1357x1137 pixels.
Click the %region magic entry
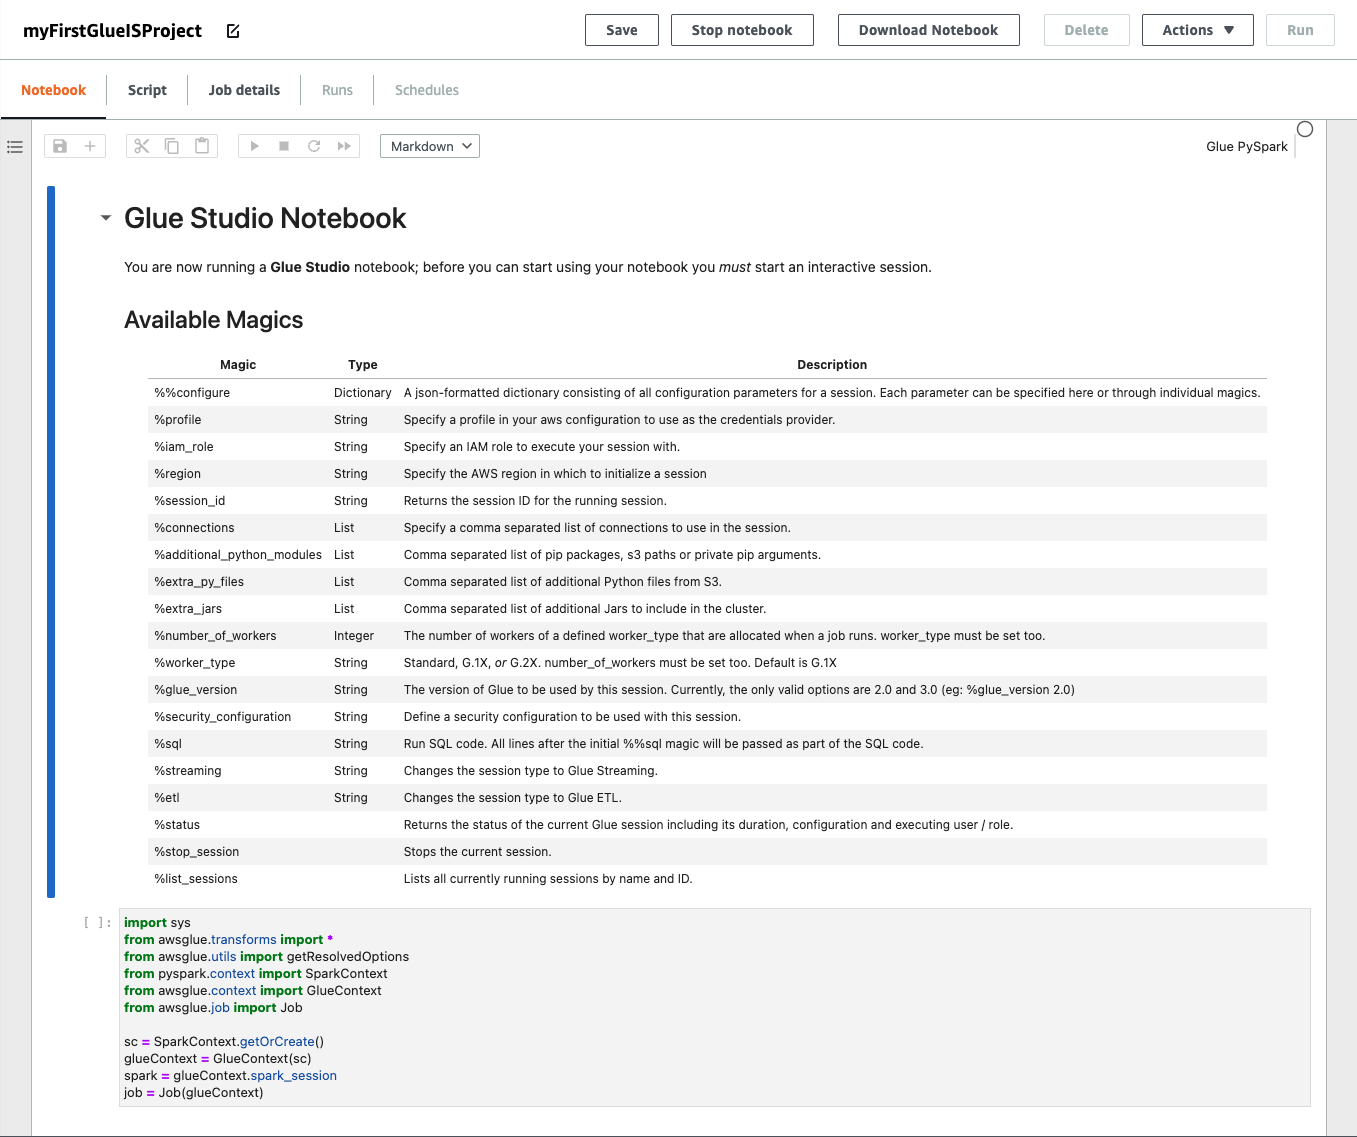(178, 474)
